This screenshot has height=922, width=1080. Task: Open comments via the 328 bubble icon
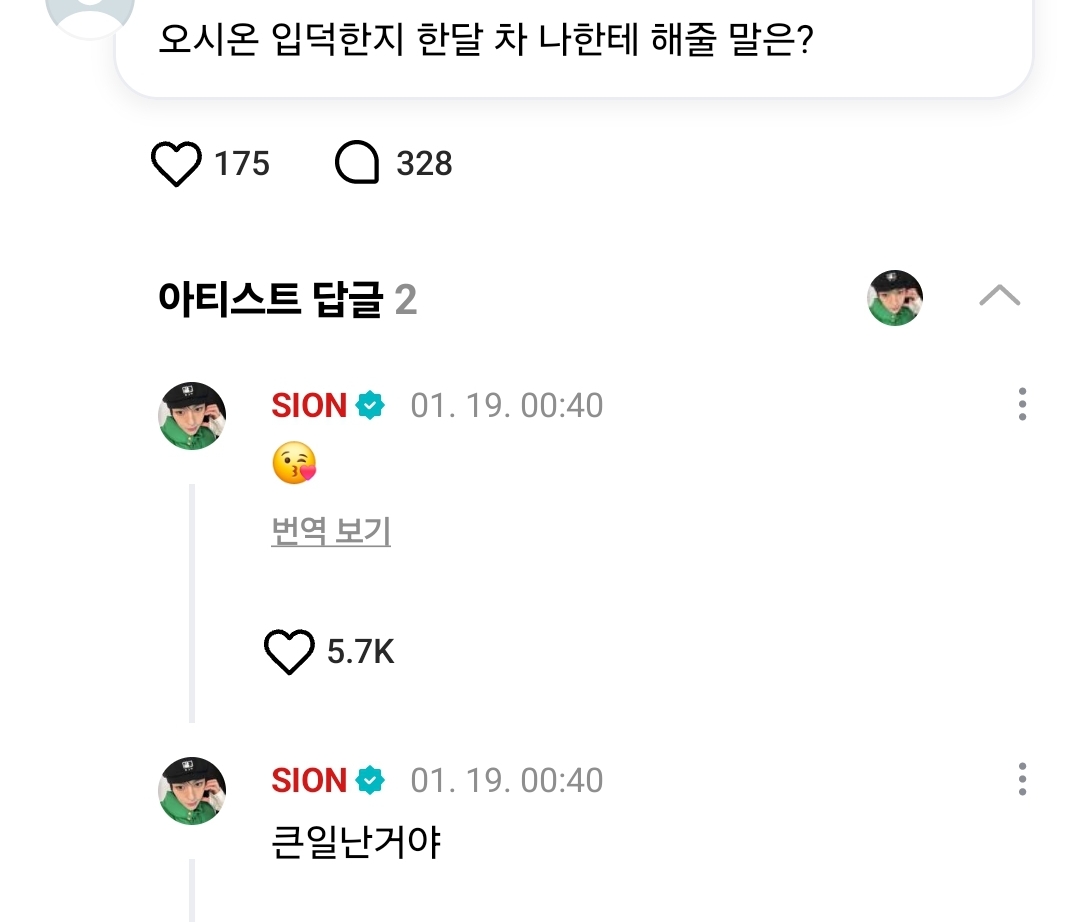coord(357,164)
